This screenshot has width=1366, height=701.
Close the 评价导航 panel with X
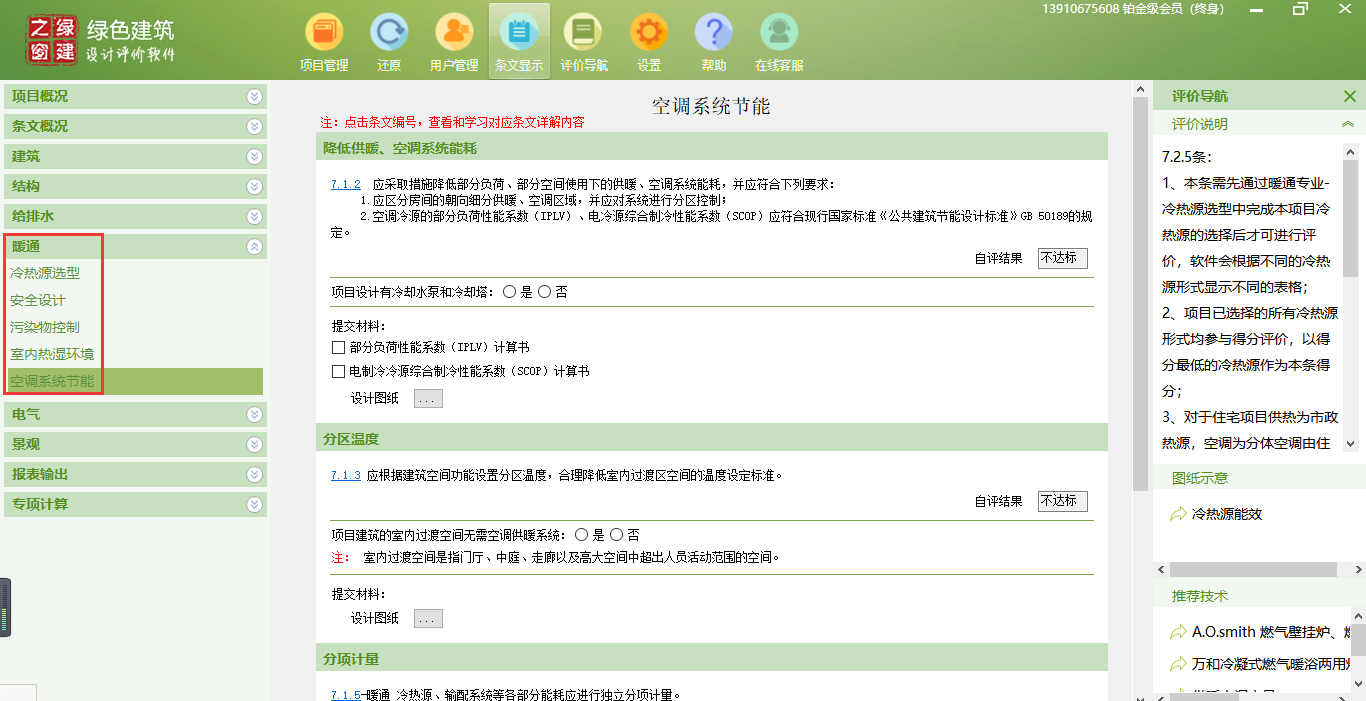[1349, 96]
